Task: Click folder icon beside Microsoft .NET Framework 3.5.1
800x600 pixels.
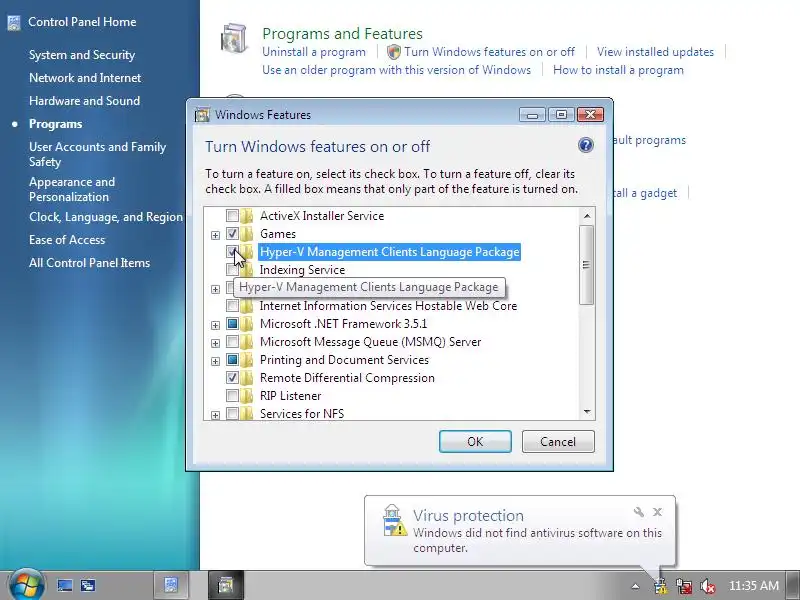Action: coord(247,324)
